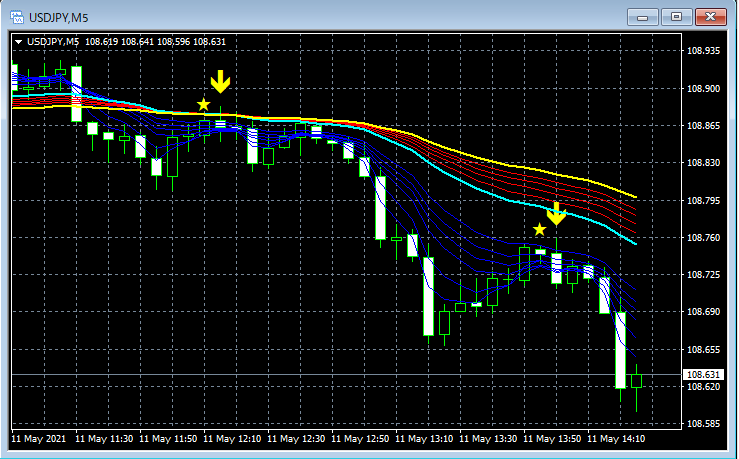Click the OHLC values 108.619 108.641 108.596 108.631
Image resolution: width=739 pixels, height=459 pixels.
pos(156,42)
